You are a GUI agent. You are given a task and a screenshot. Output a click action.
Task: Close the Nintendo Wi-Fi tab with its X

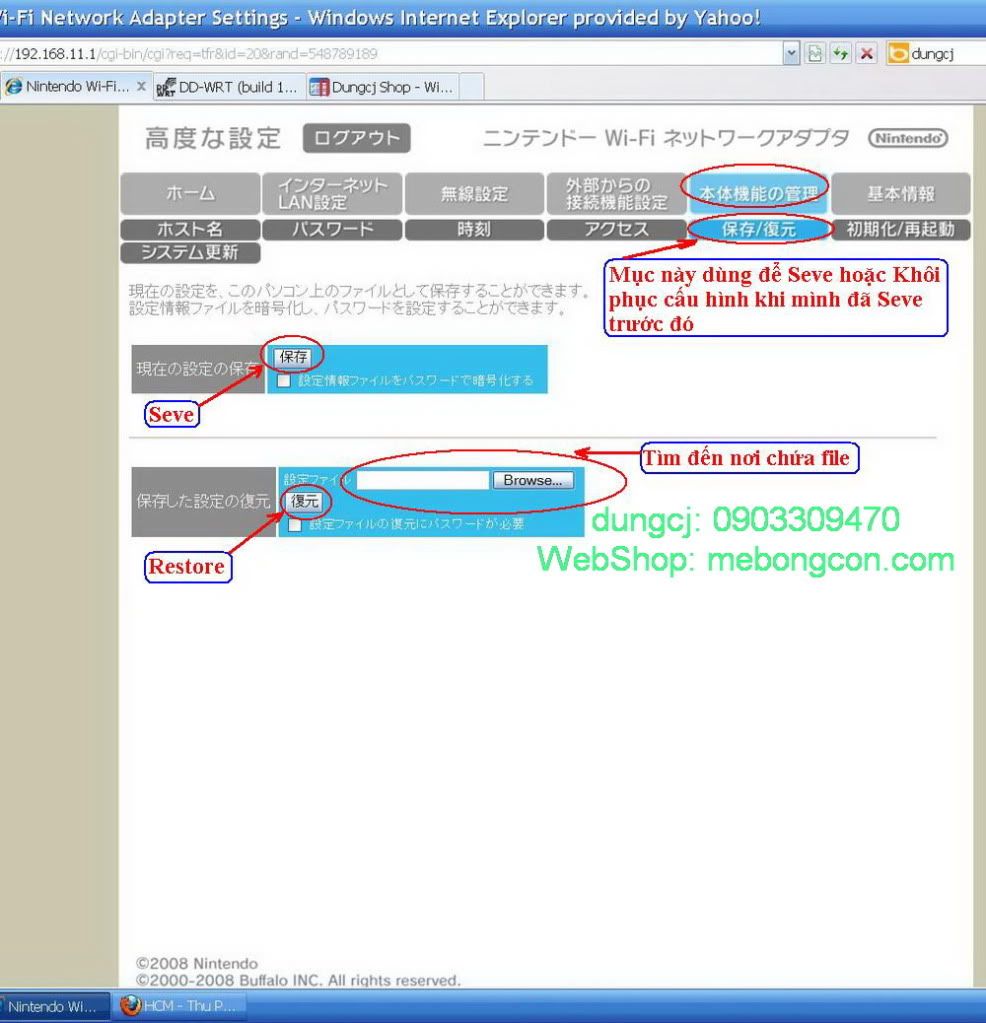click(141, 87)
